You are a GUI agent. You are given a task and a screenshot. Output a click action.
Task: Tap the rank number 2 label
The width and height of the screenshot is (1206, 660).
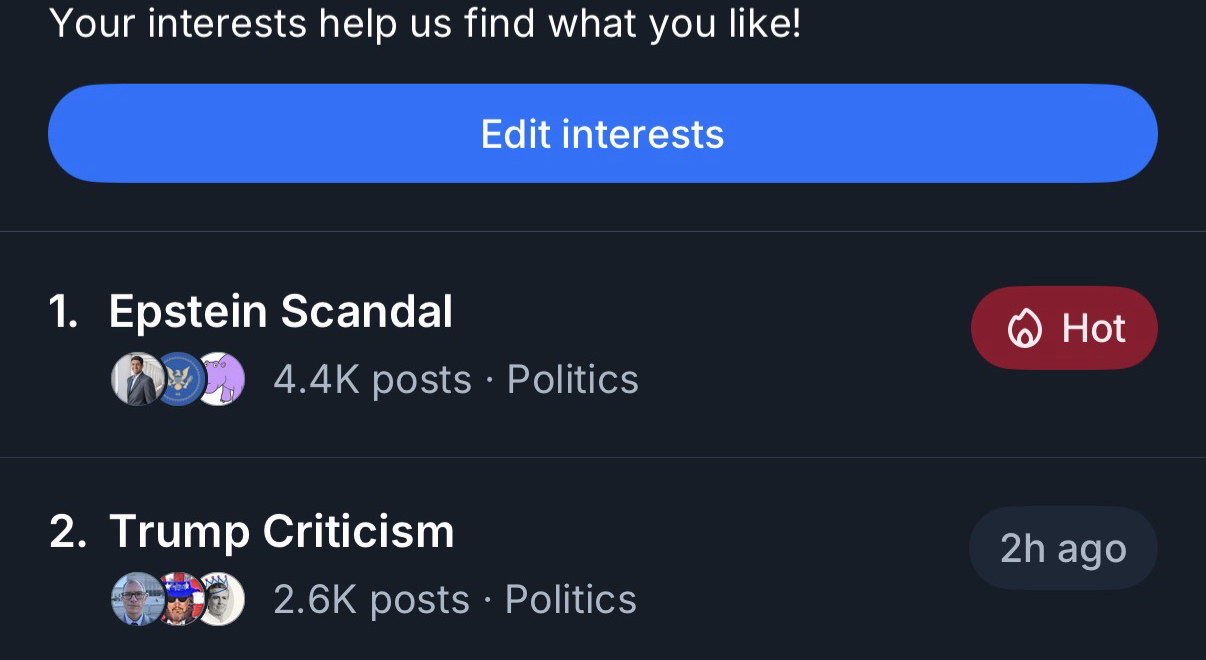click(x=67, y=532)
